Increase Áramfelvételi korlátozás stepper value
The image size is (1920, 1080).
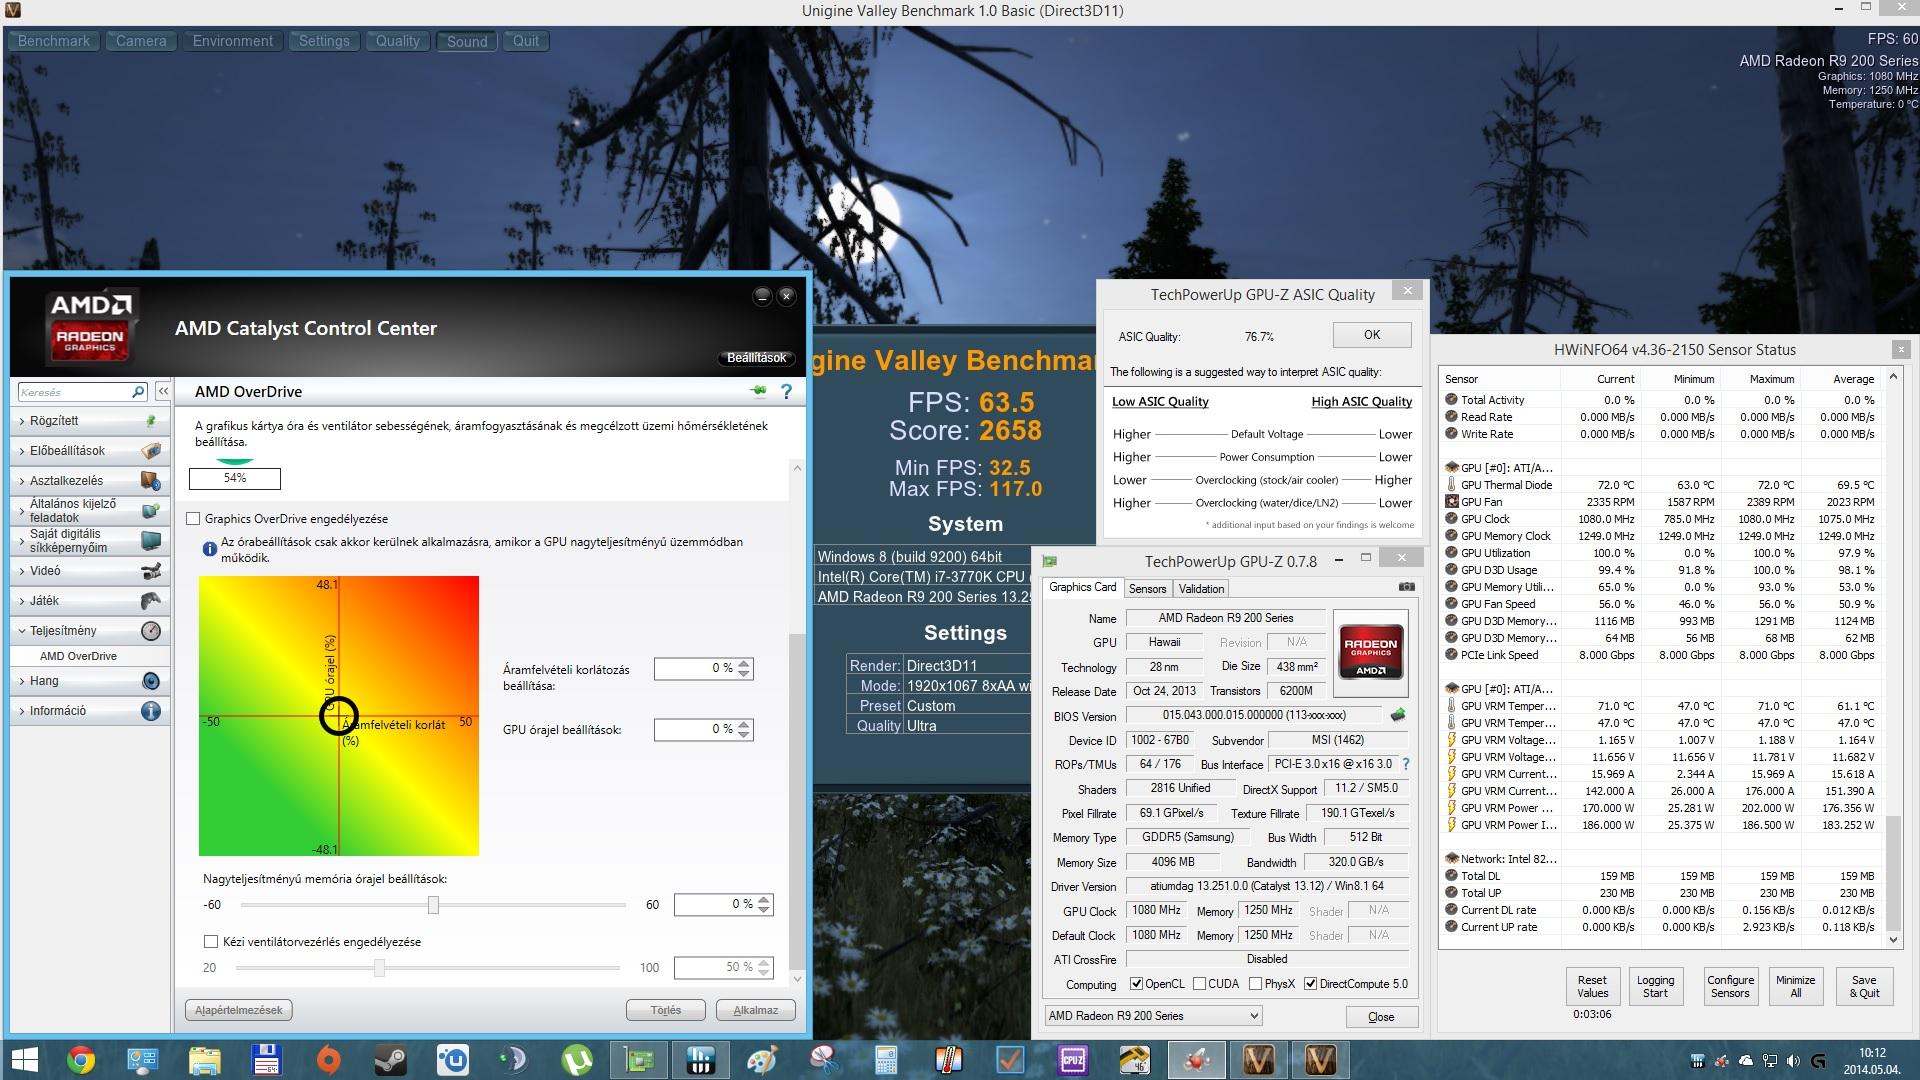pyautogui.click(x=744, y=663)
